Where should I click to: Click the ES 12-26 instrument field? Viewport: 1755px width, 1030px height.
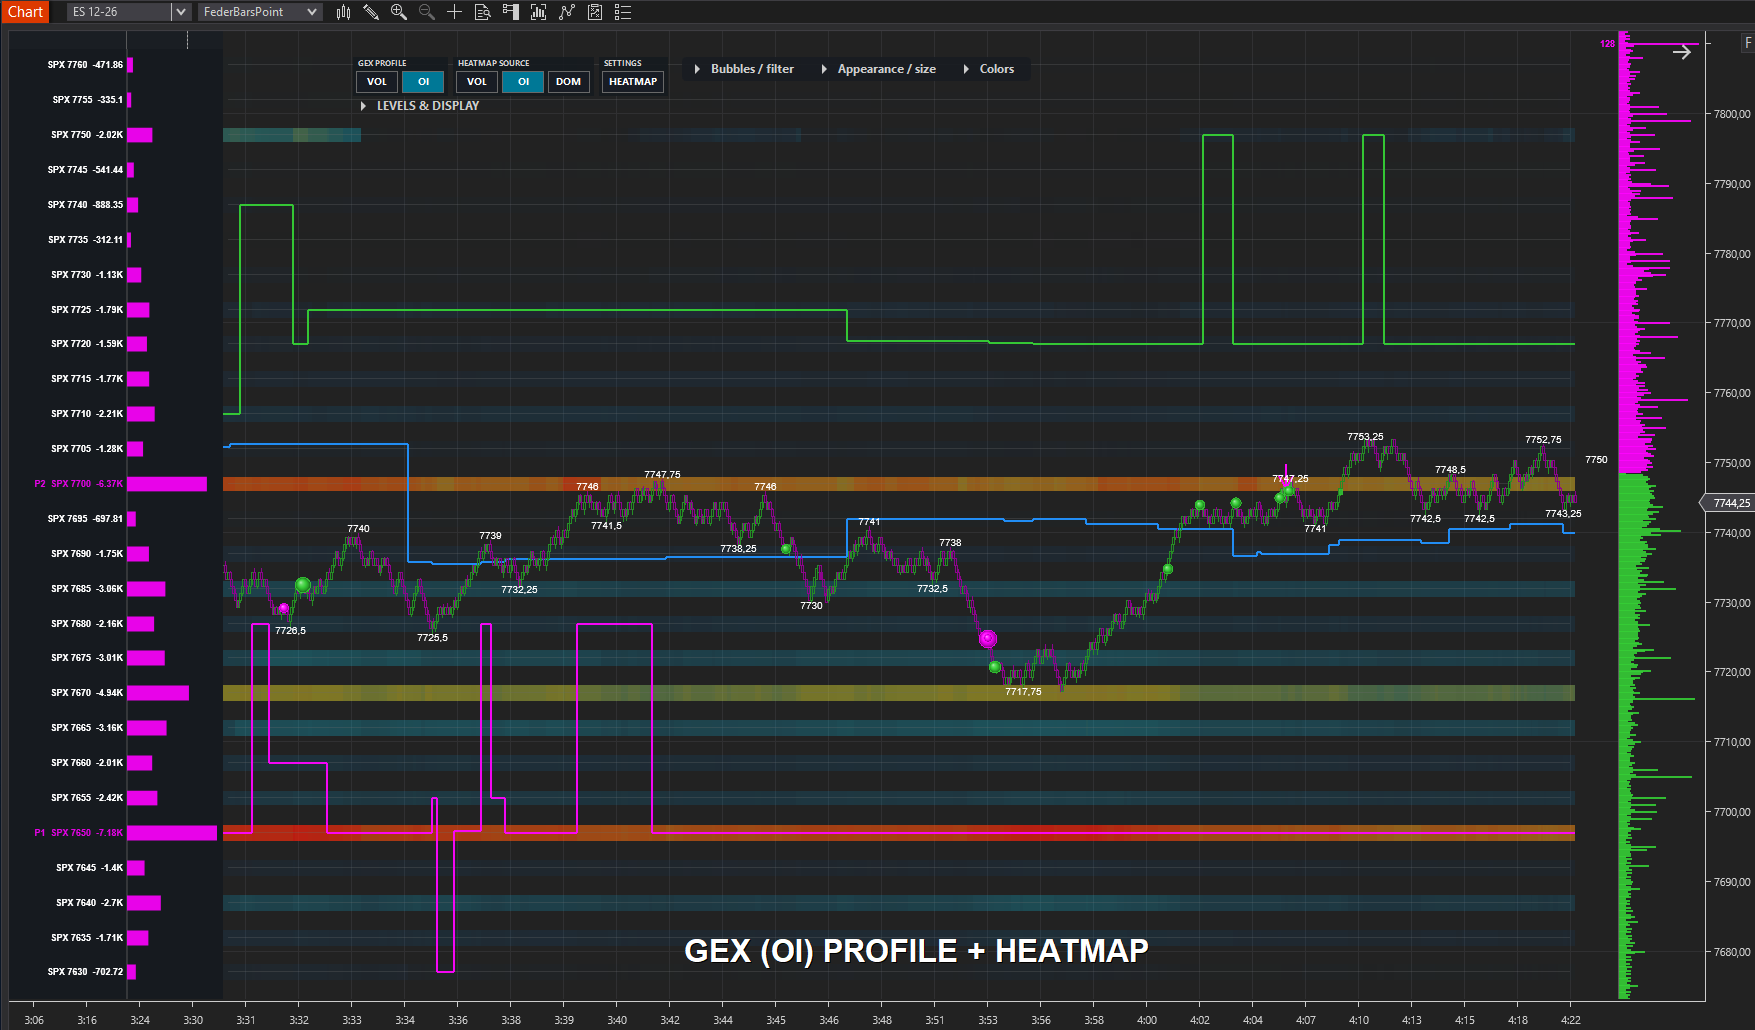pos(119,12)
